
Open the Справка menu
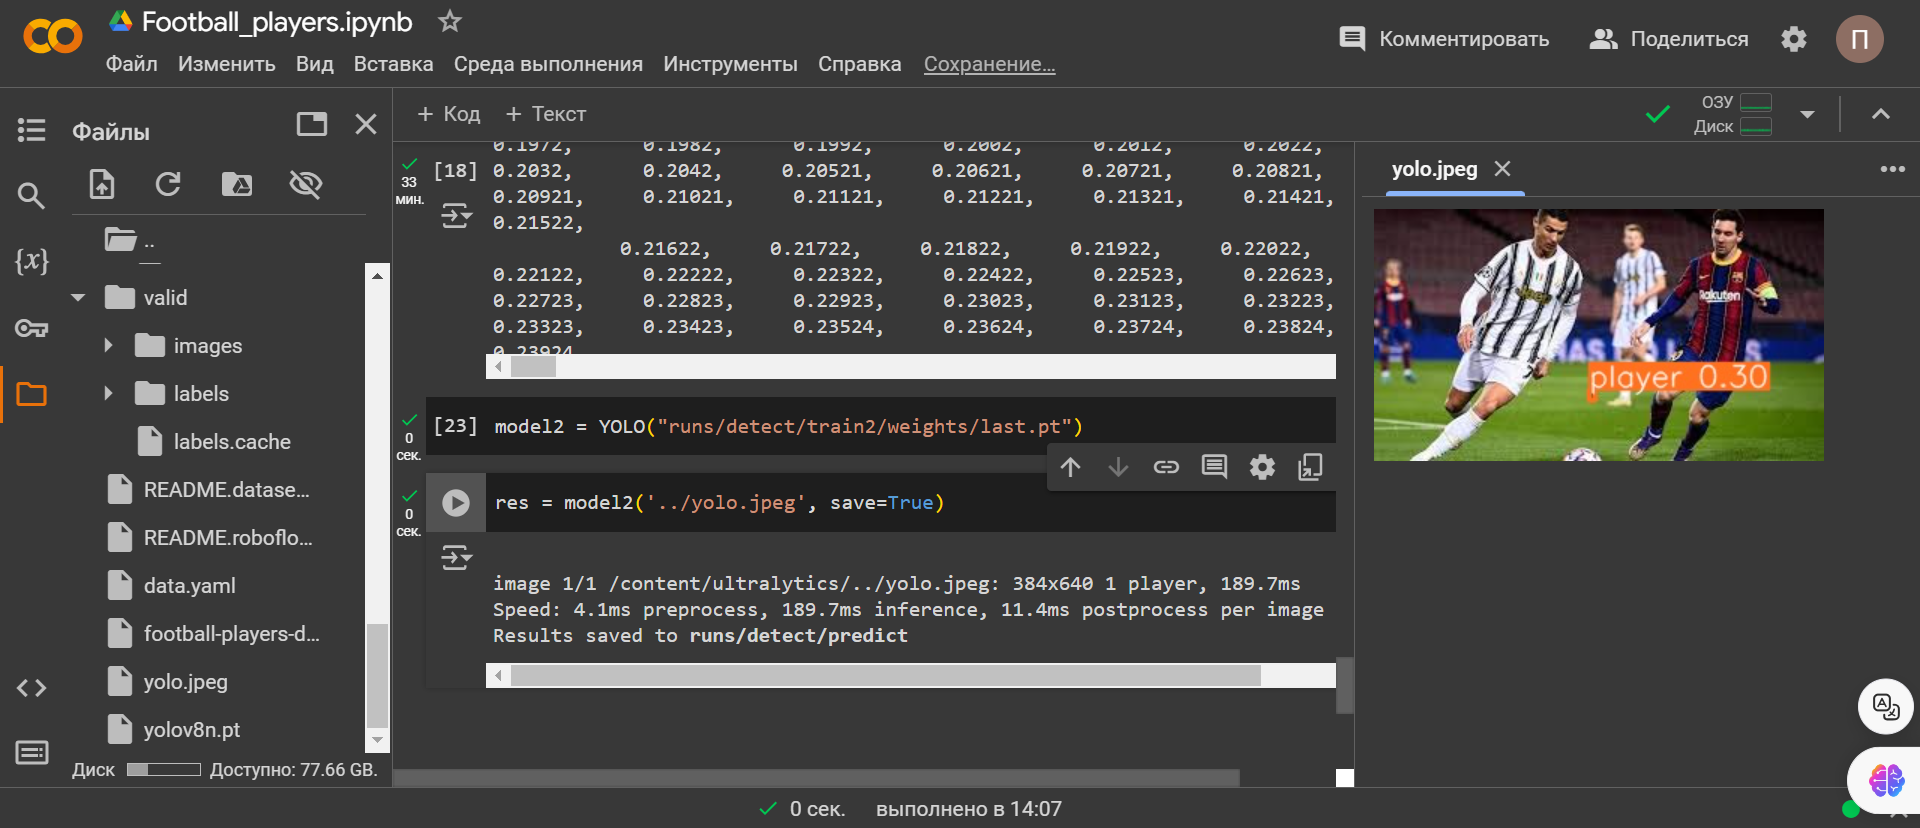(859, 64)
